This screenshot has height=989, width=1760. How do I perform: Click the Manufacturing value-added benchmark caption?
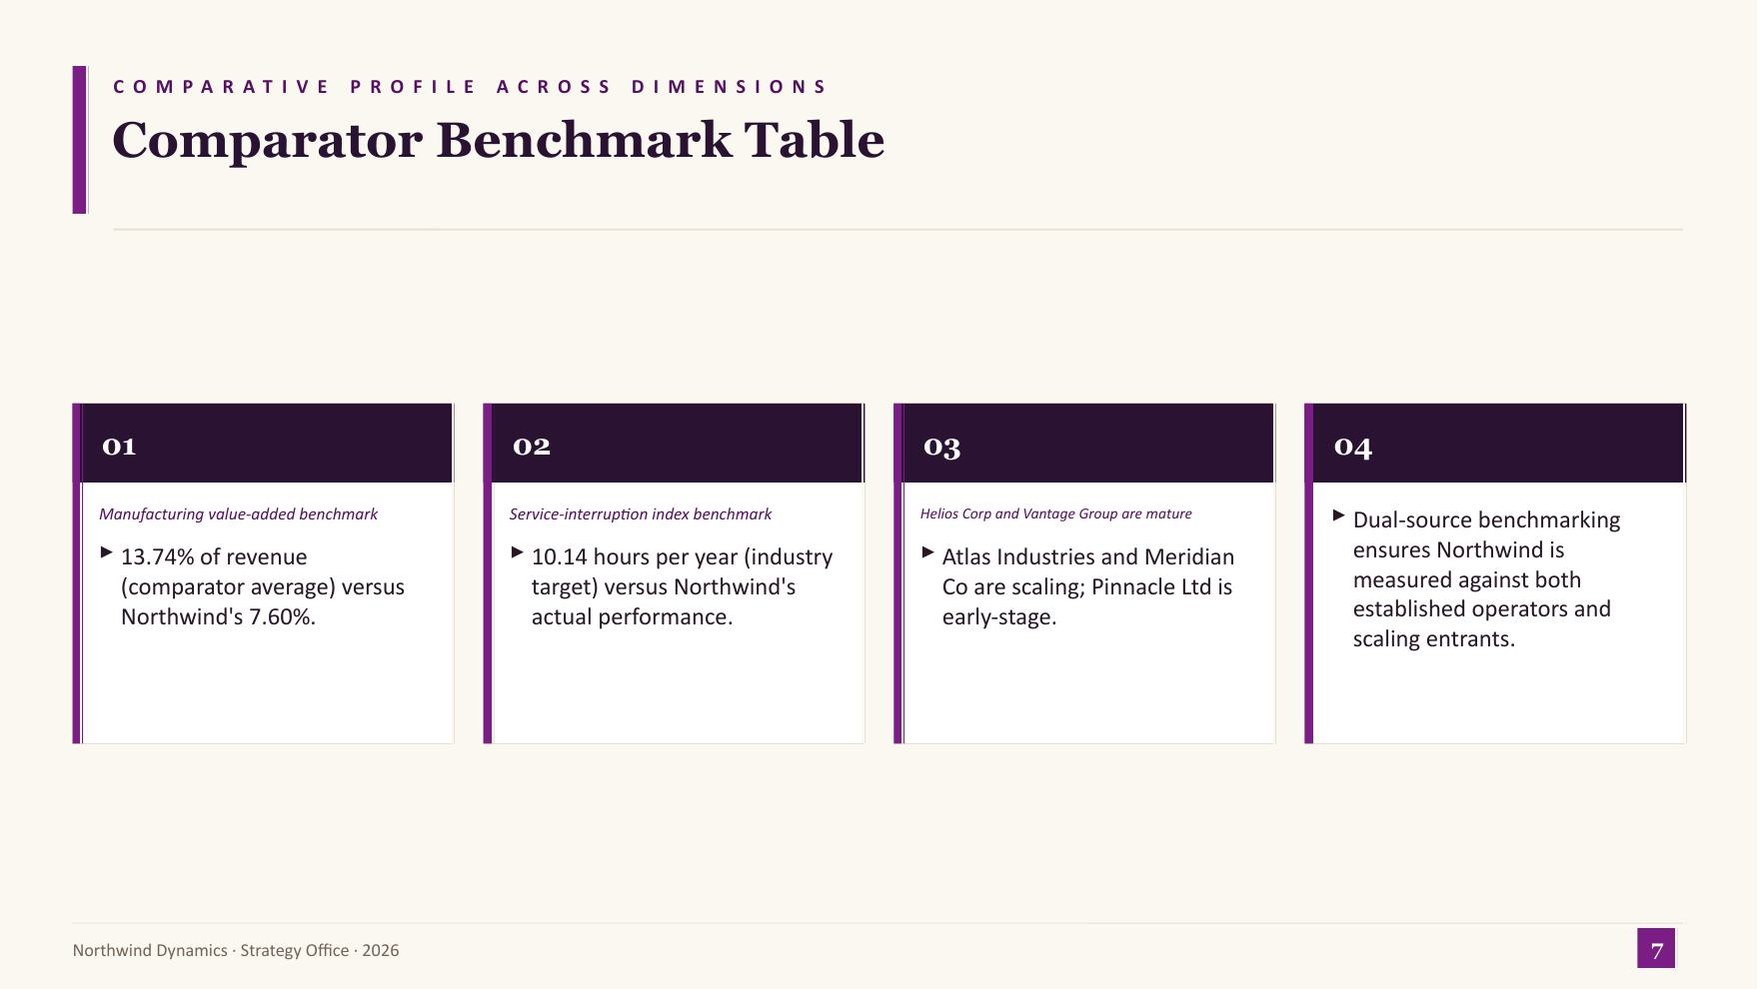tap(239, 514)
